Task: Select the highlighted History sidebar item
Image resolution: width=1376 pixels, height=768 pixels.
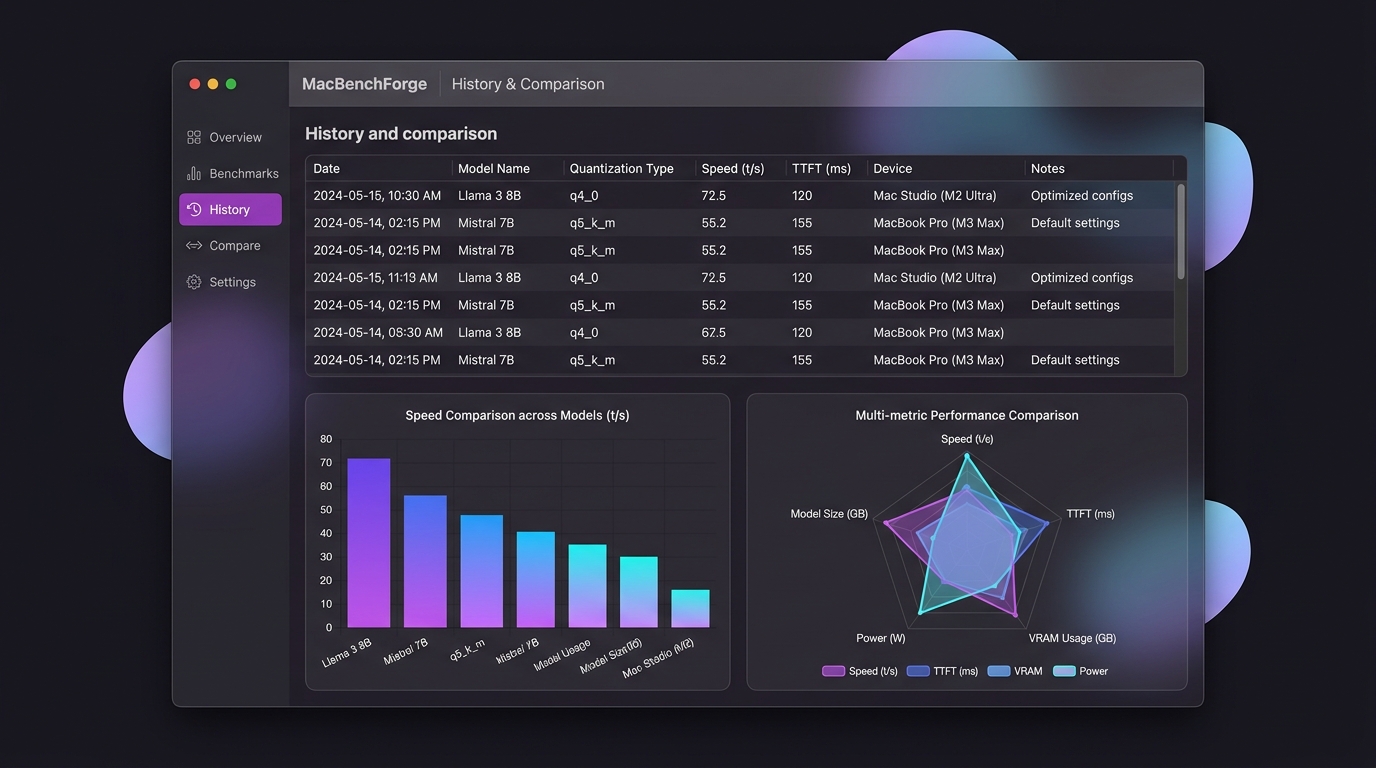Action: (x=230, y=209)
